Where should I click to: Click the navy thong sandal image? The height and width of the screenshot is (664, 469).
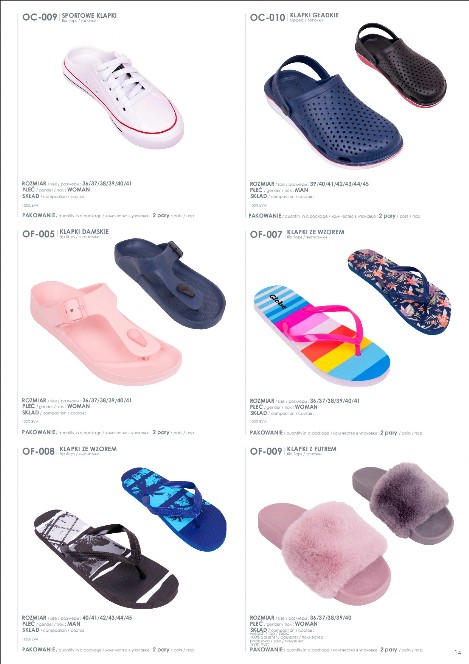(x=170, y=283)
